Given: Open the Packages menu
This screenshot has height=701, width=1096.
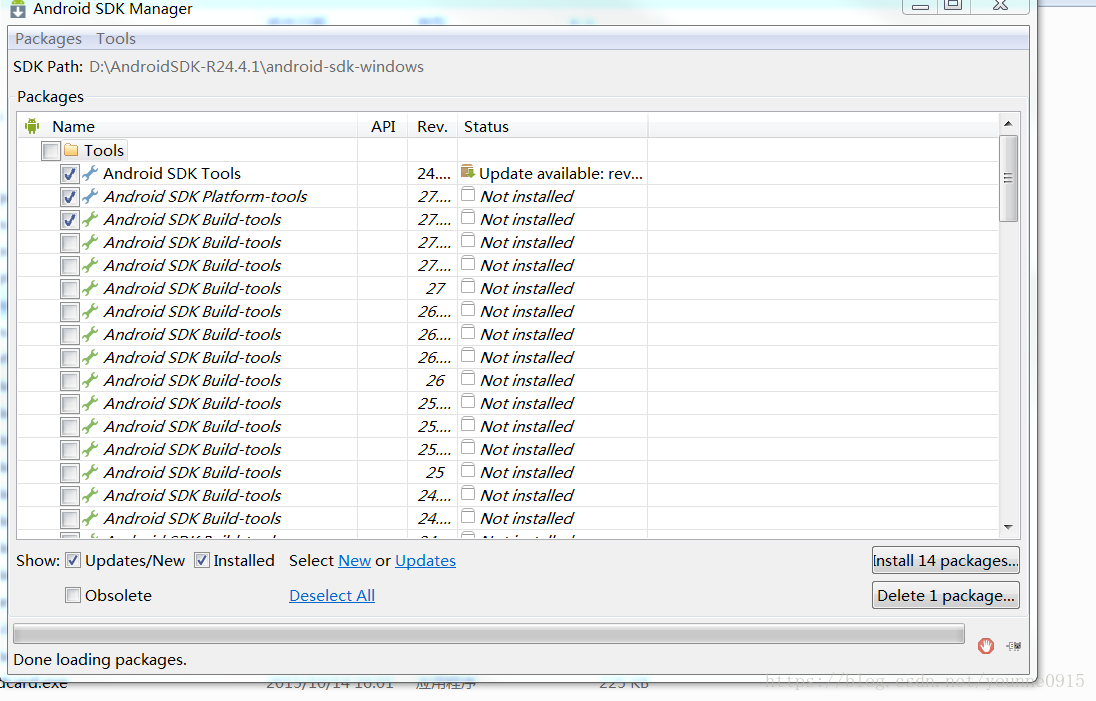Looking at the screenshot, I should coord(48,38).
